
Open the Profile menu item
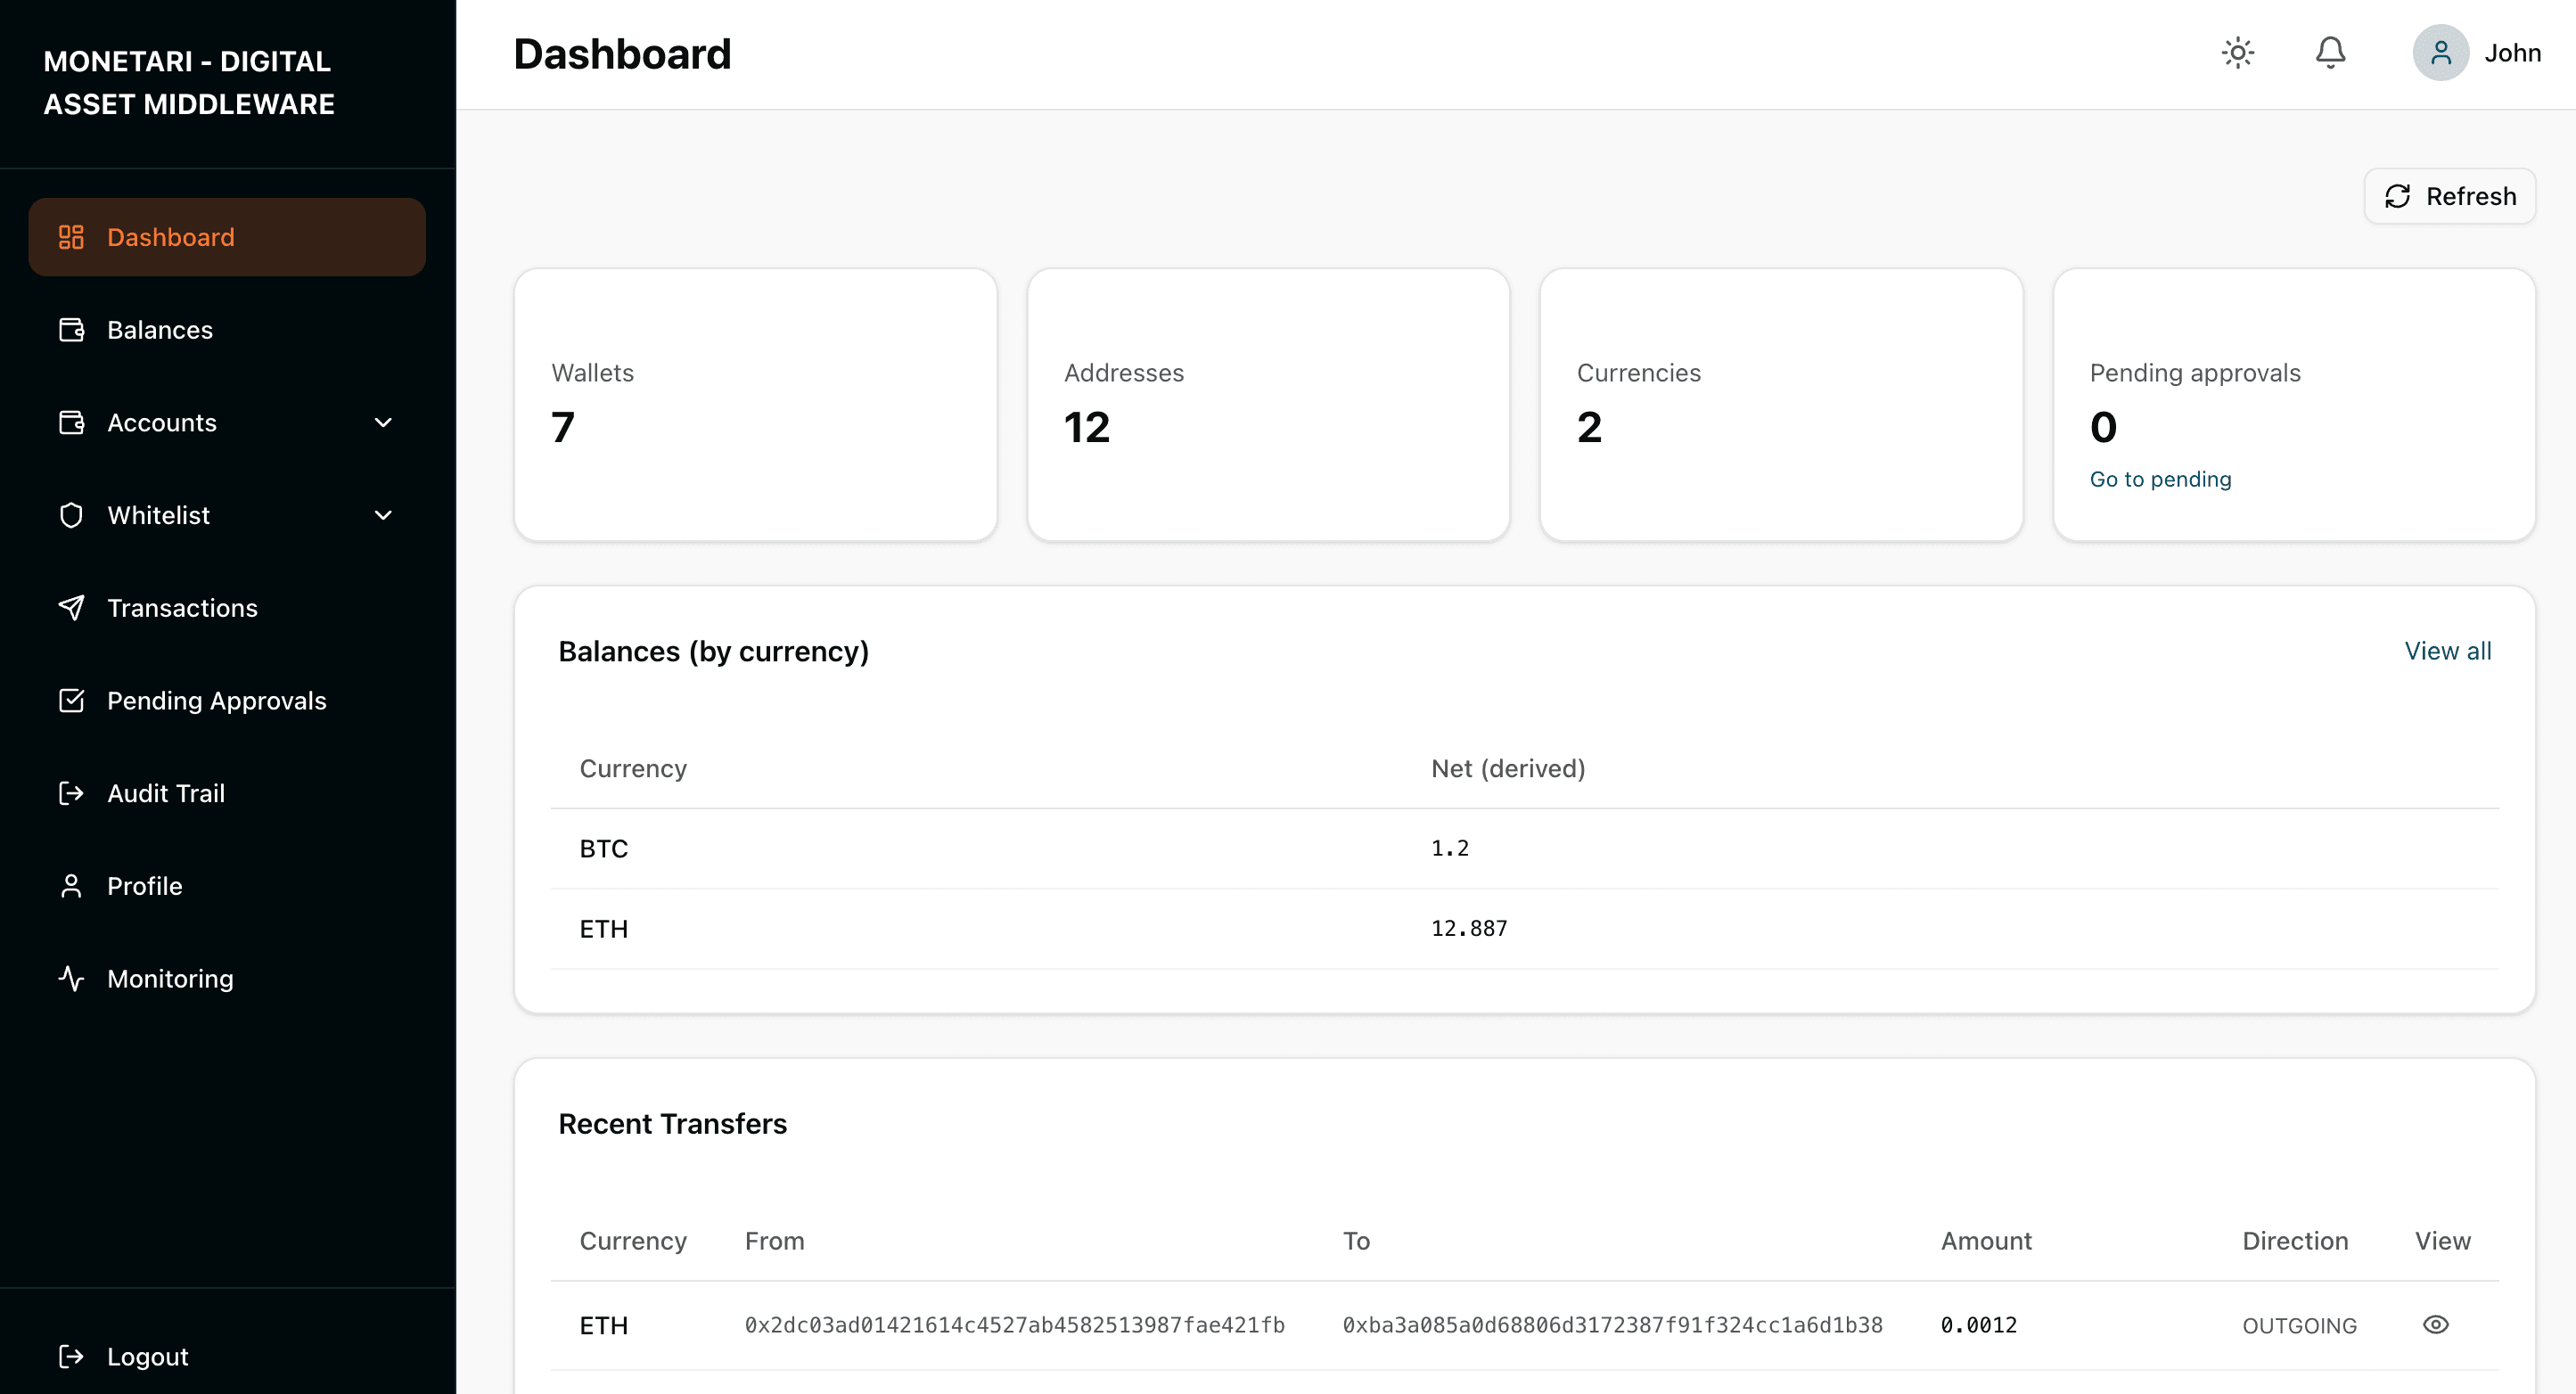pyautogui.click(x=145, y=885)
